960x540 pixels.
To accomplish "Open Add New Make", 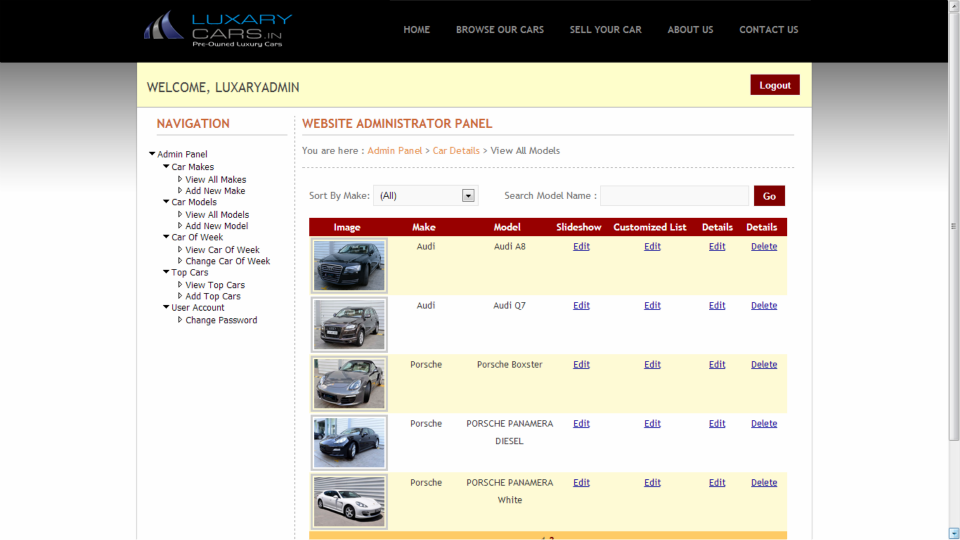I will 215,190.
